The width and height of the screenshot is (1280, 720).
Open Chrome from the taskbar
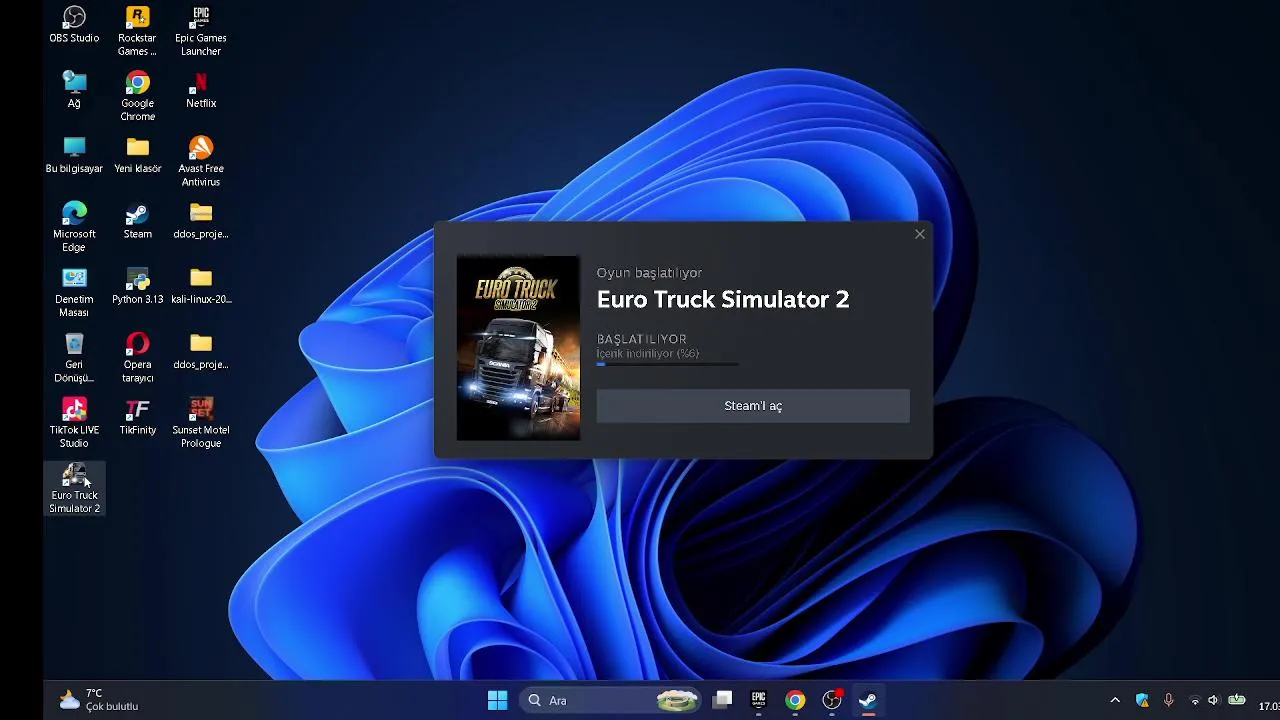[795, 700]
